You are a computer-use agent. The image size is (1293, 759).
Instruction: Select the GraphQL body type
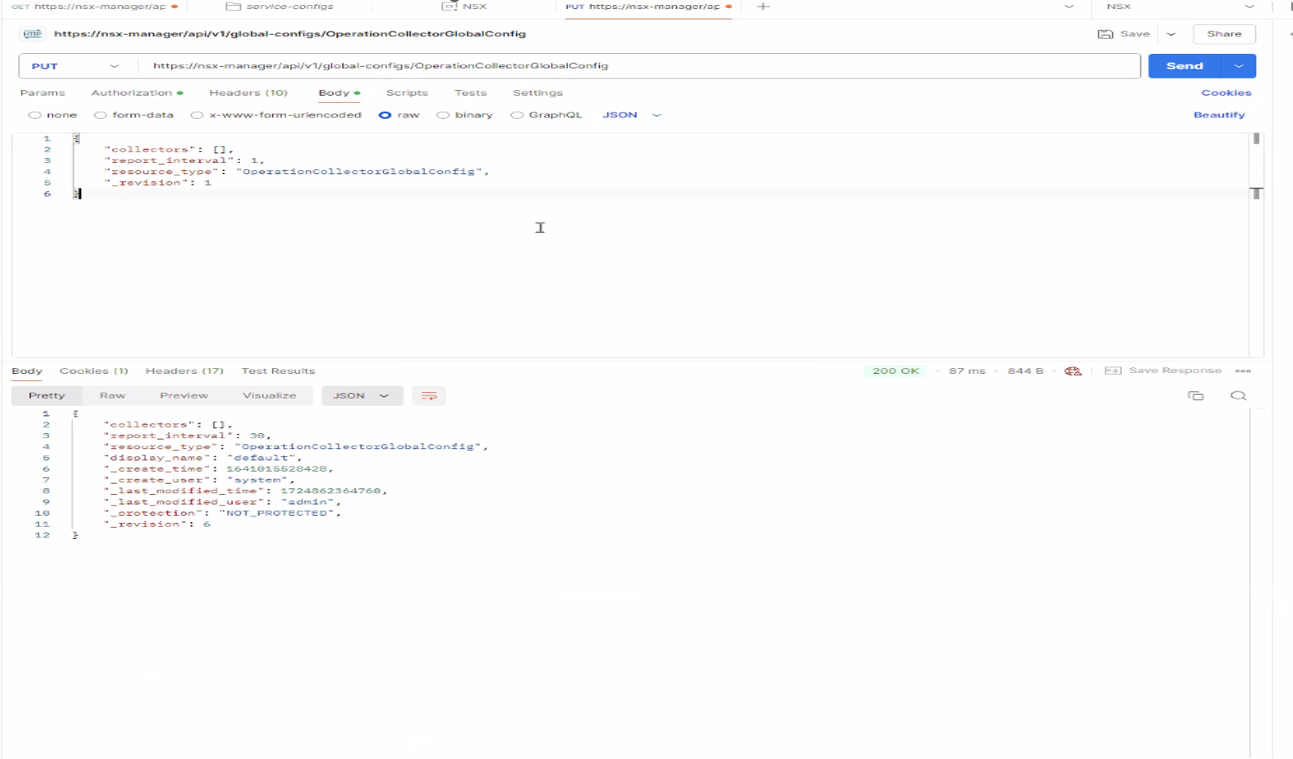(x=517, y=115)
